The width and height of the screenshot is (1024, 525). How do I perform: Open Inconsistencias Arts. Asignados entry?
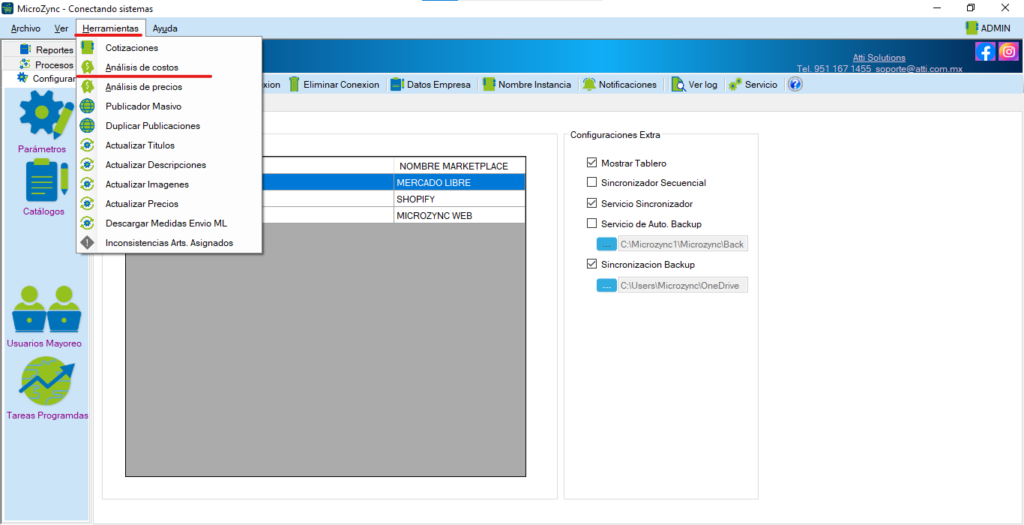[169, 243]
